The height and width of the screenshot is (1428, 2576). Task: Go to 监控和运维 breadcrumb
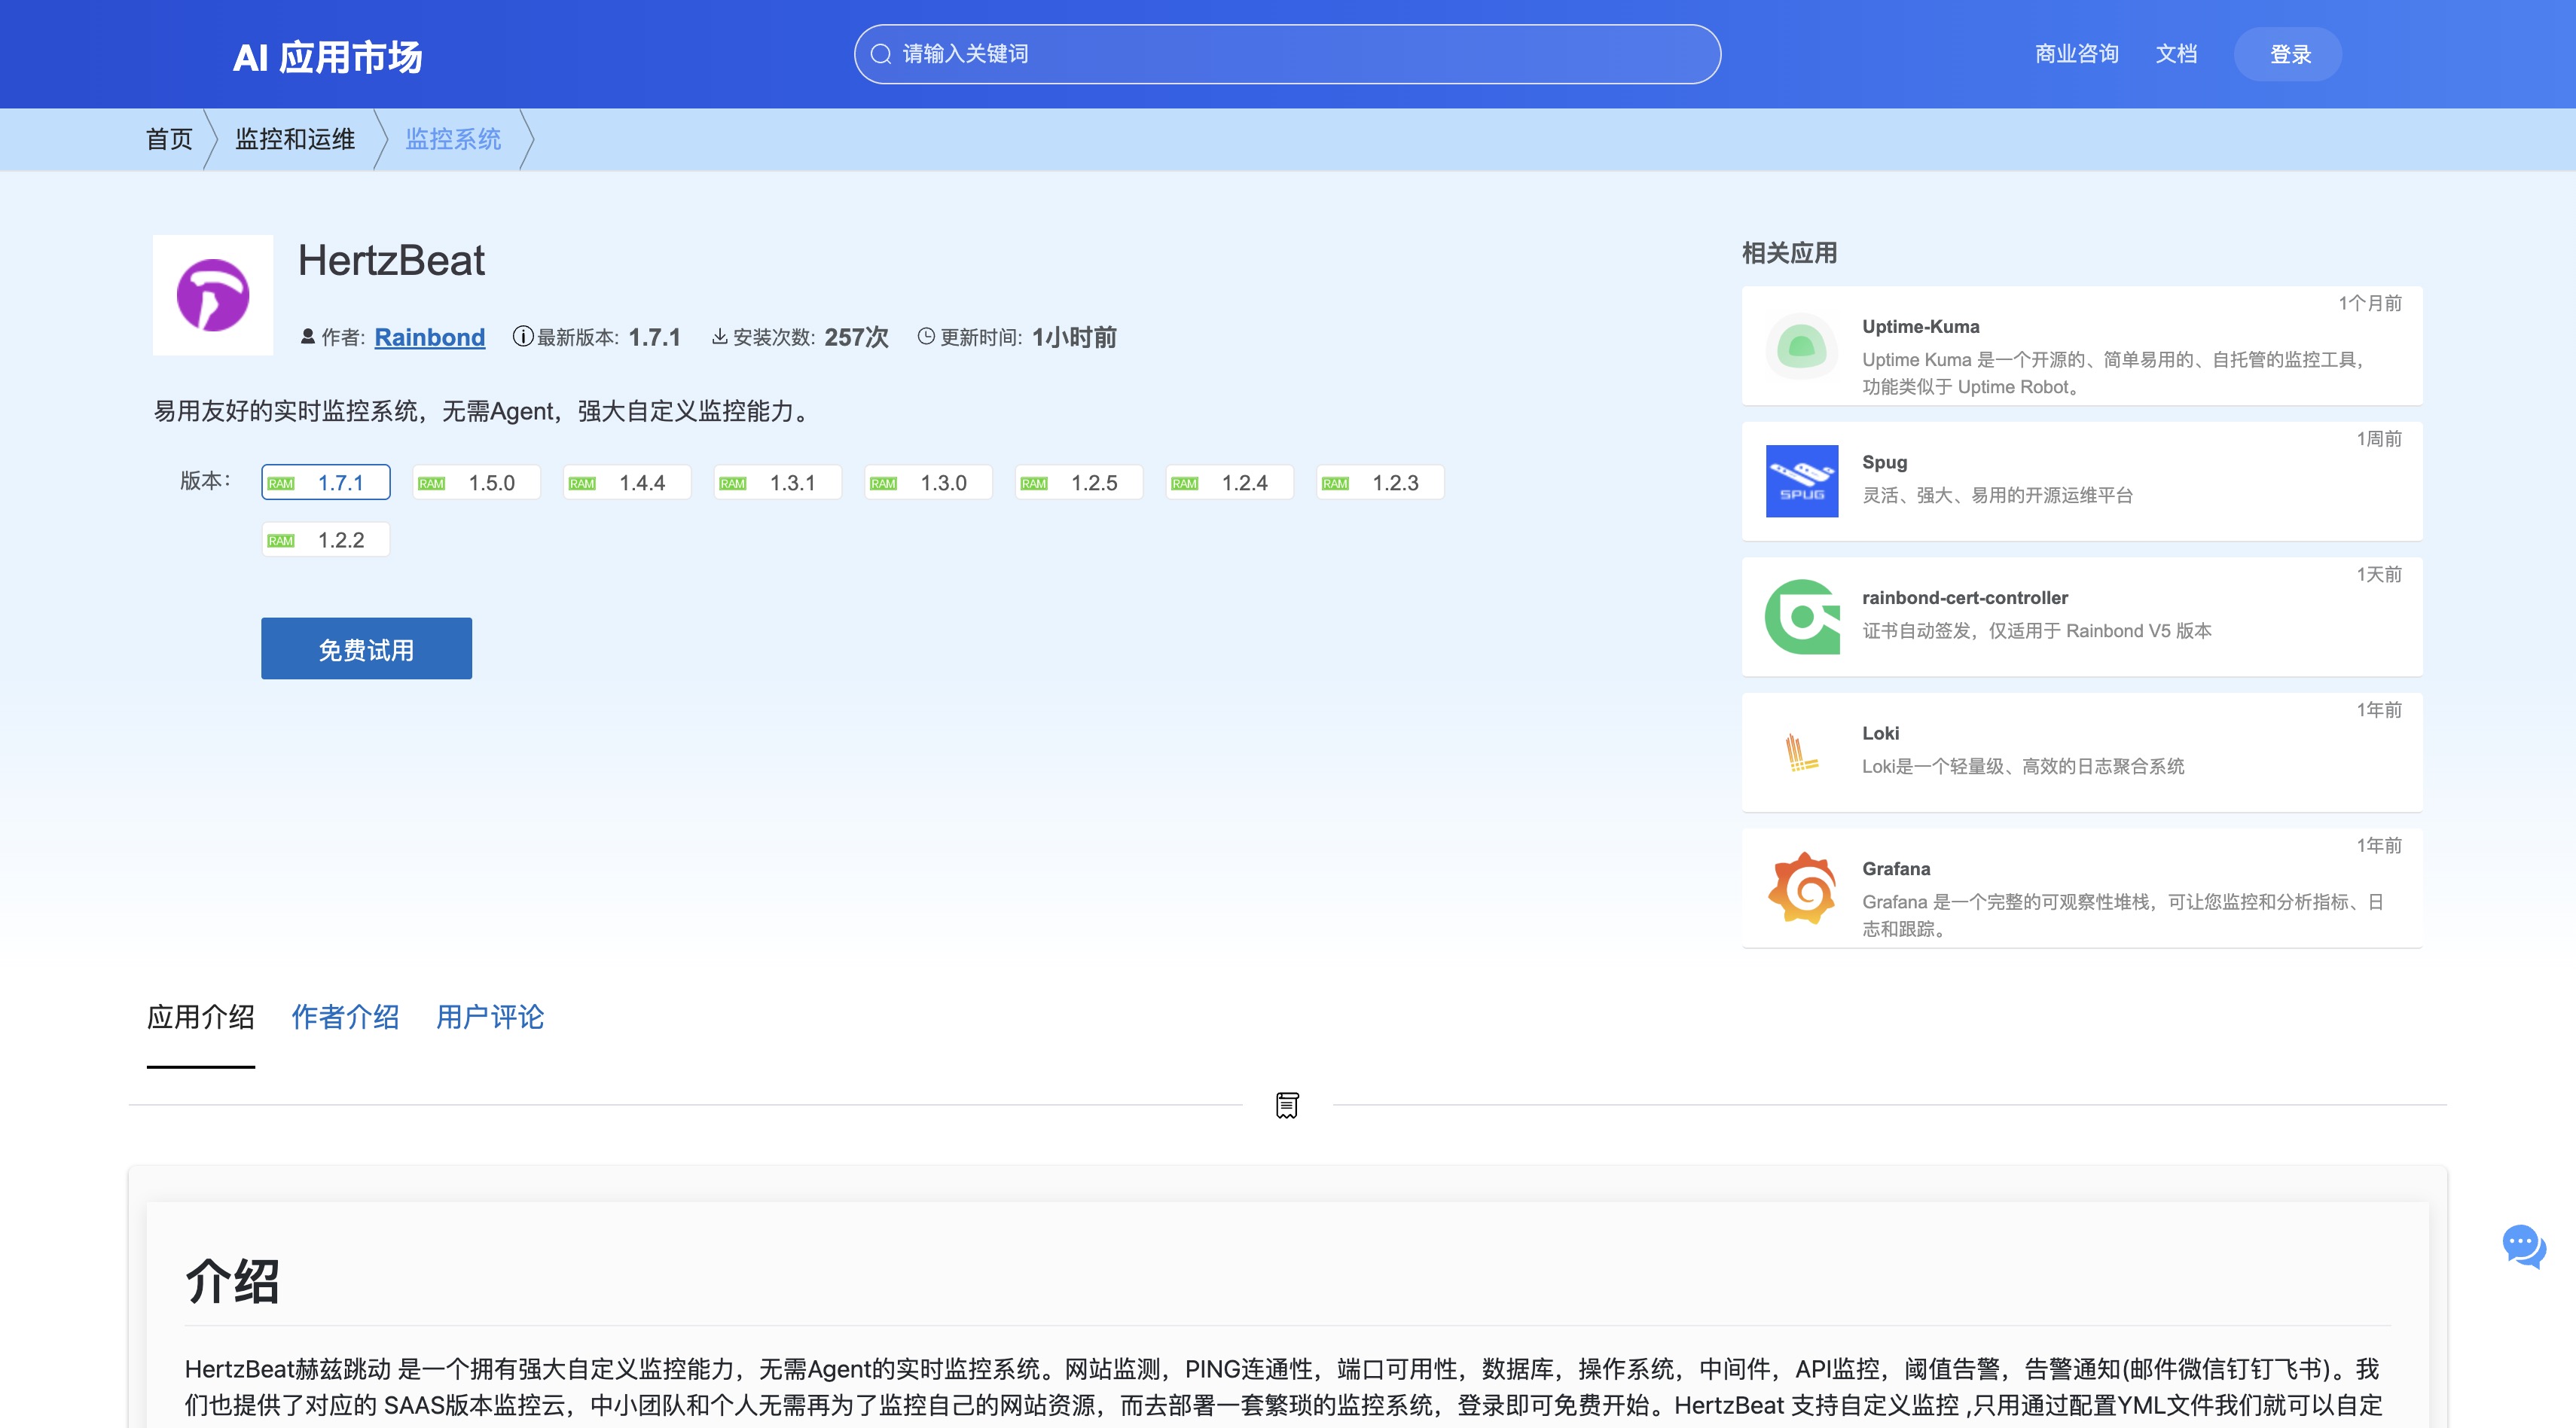click(295, 139)
